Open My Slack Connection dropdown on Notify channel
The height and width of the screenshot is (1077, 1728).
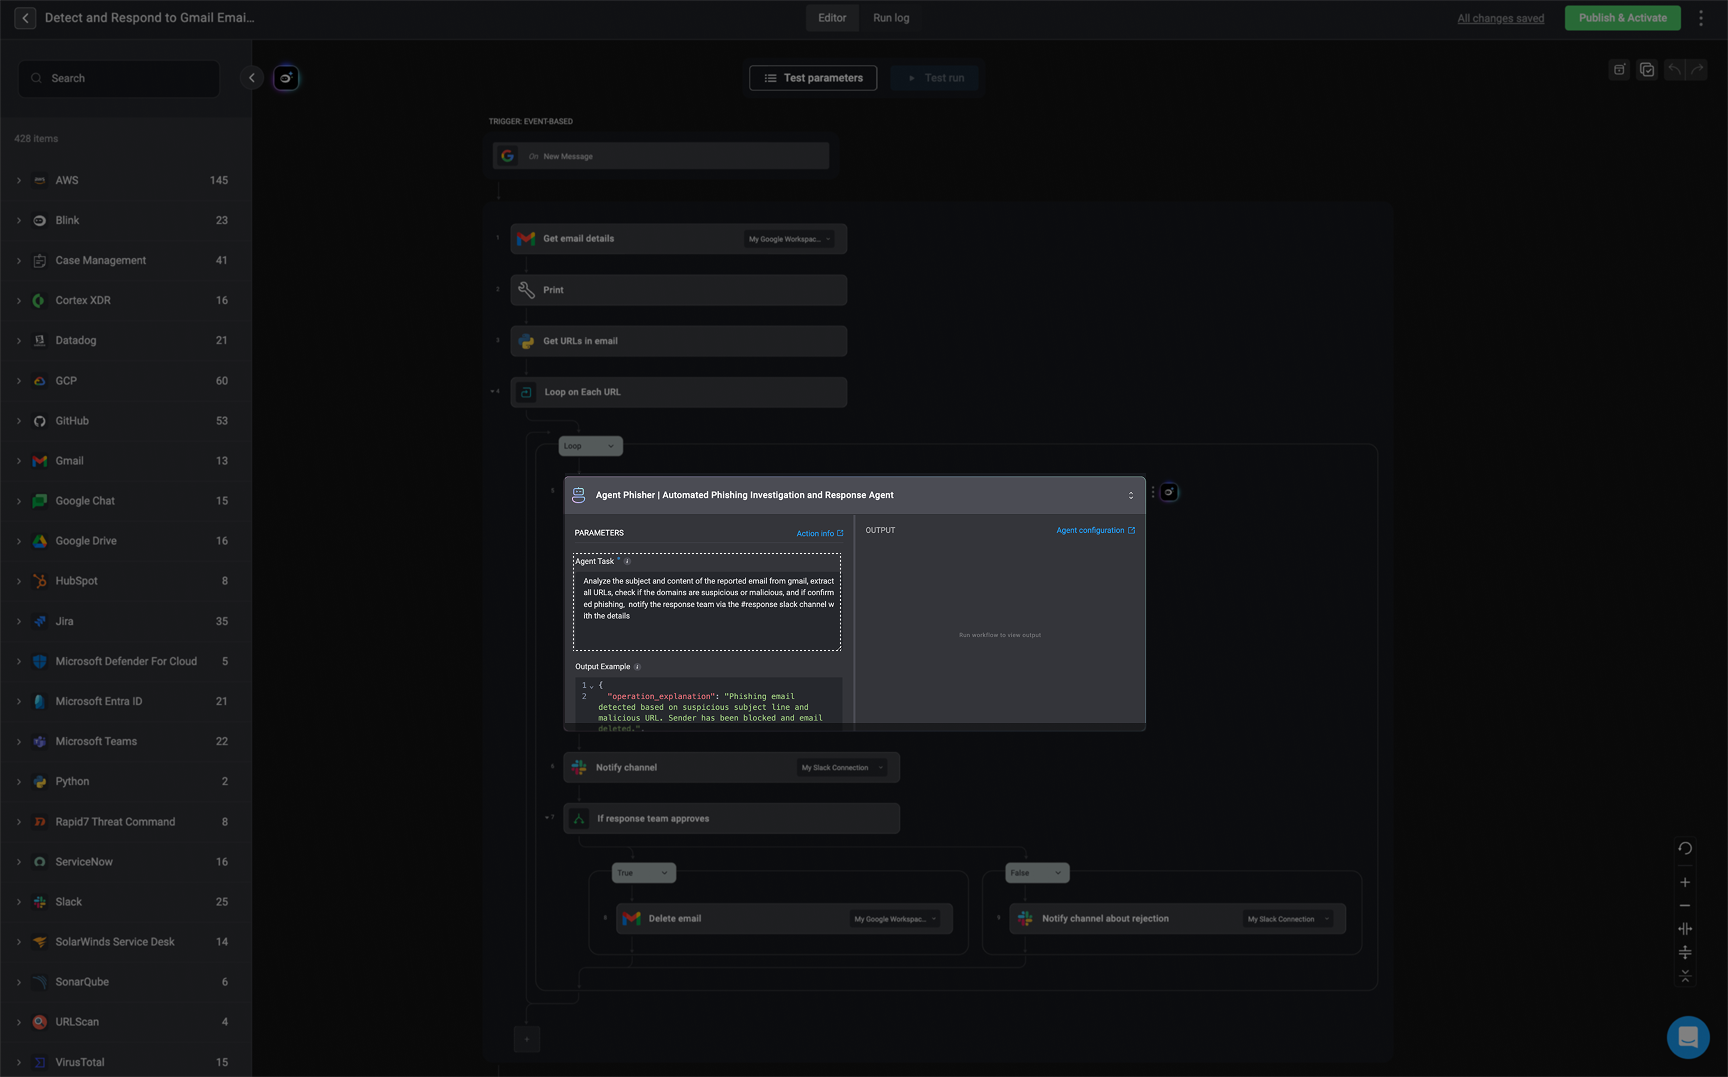pos(842,768)
